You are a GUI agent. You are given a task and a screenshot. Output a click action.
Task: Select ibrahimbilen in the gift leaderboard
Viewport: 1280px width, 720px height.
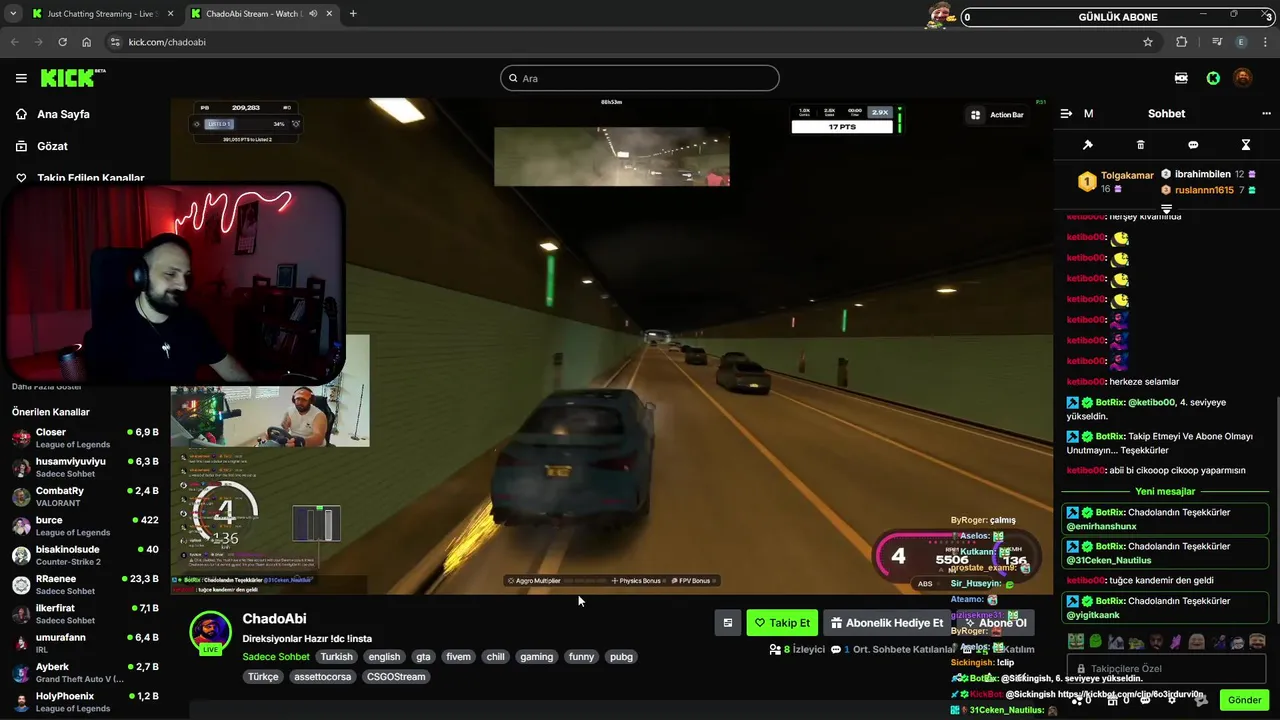point(1203,174)
